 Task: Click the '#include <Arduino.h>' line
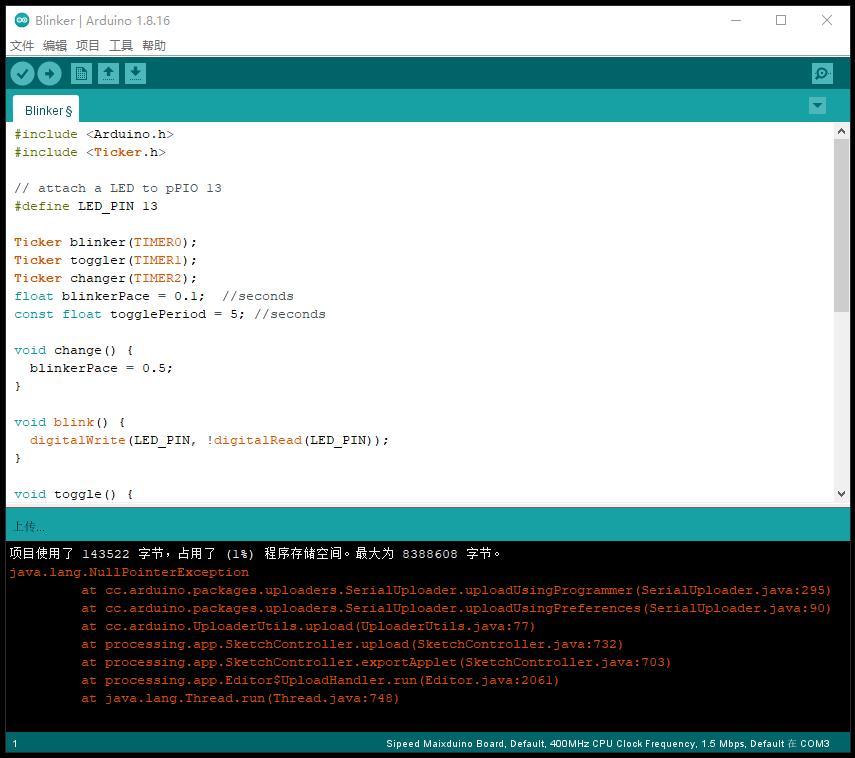(x=94, y=134)
